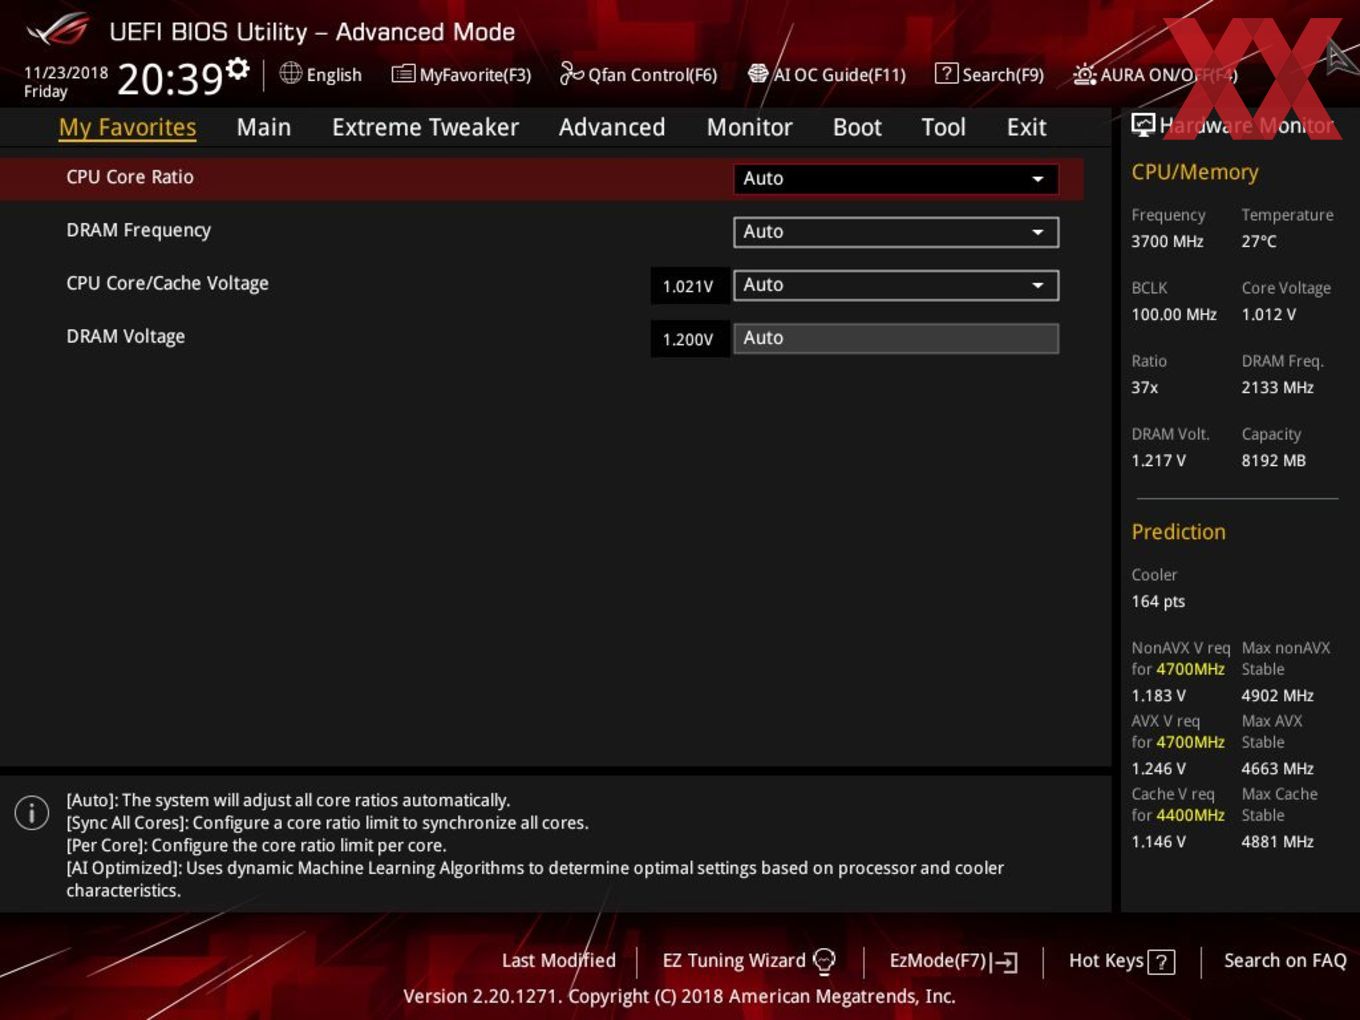The image size is (1360, 1020).
Task: Switch to the My Favorites tab
Action: (127, 128)
